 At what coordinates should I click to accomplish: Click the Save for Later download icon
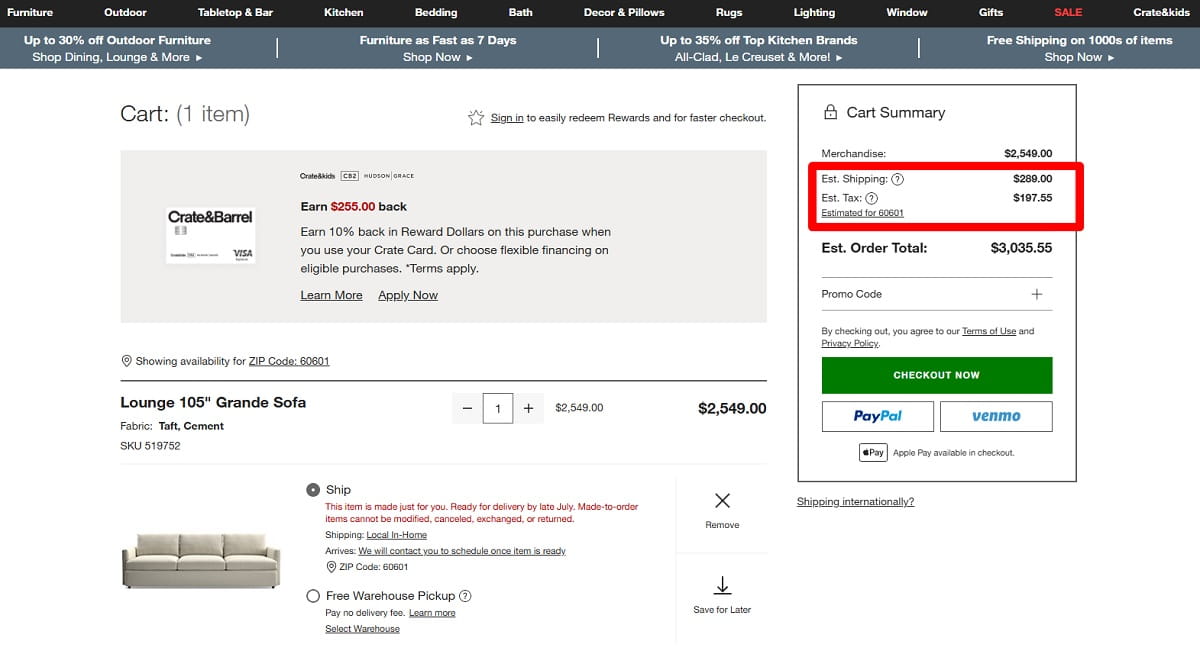(x=722, y=585)
